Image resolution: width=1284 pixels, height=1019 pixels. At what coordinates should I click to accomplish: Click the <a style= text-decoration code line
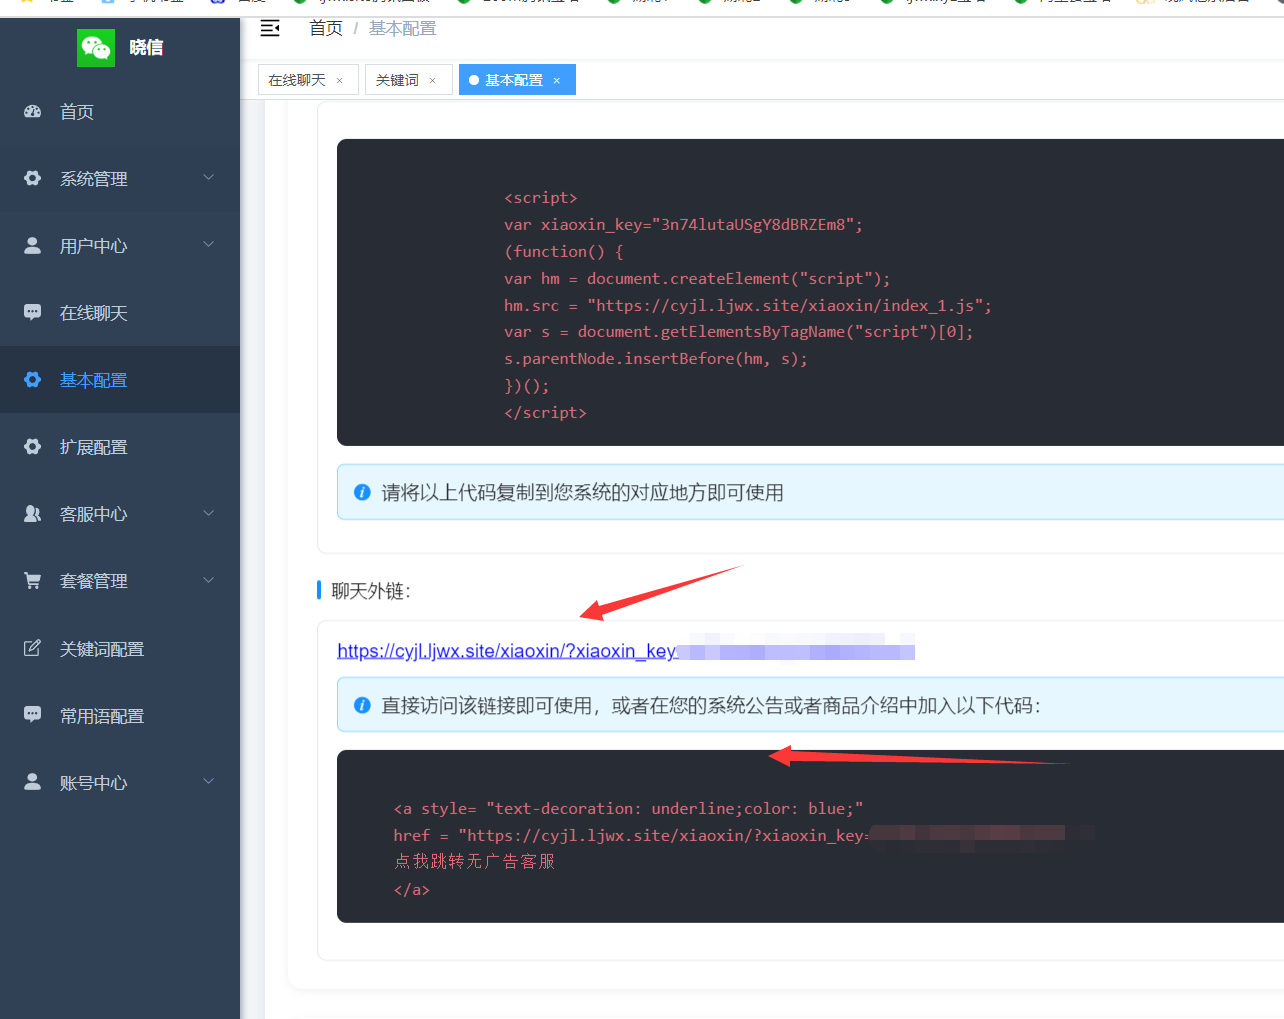coord(628,808)
